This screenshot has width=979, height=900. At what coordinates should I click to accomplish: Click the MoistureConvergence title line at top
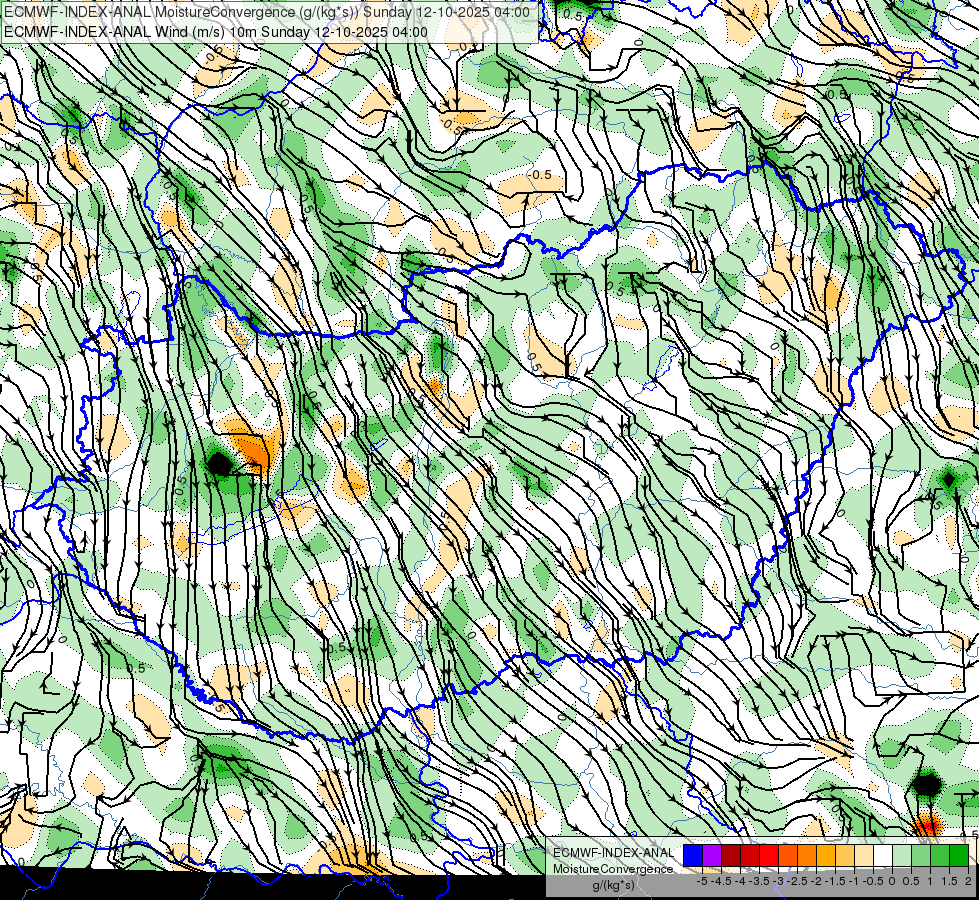point(267,12)
